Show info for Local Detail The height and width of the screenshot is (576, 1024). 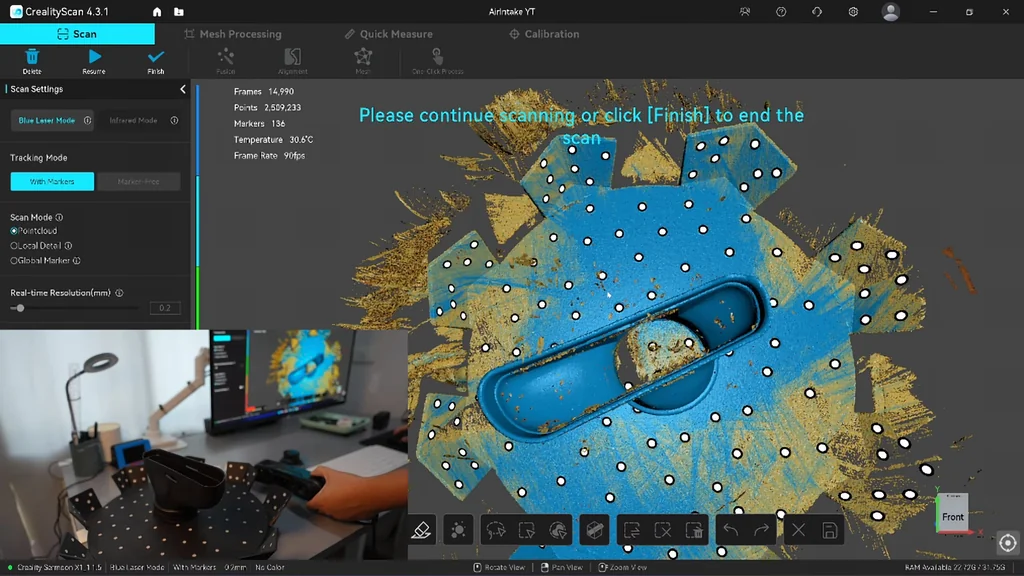[x=69, y=246]
